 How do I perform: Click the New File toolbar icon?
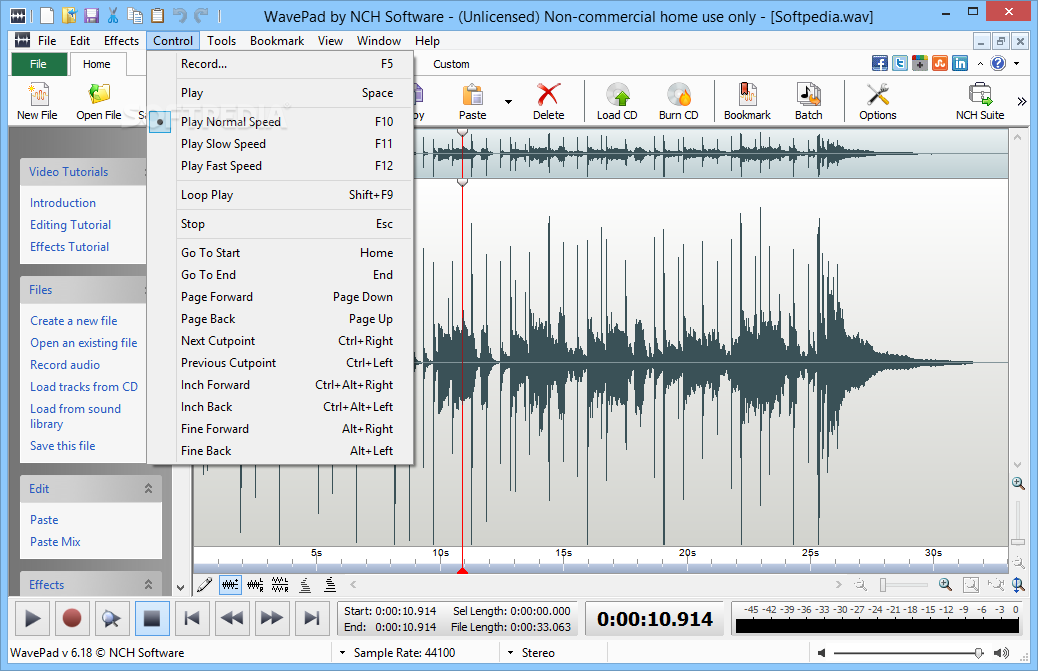click(x=38, y=101)
